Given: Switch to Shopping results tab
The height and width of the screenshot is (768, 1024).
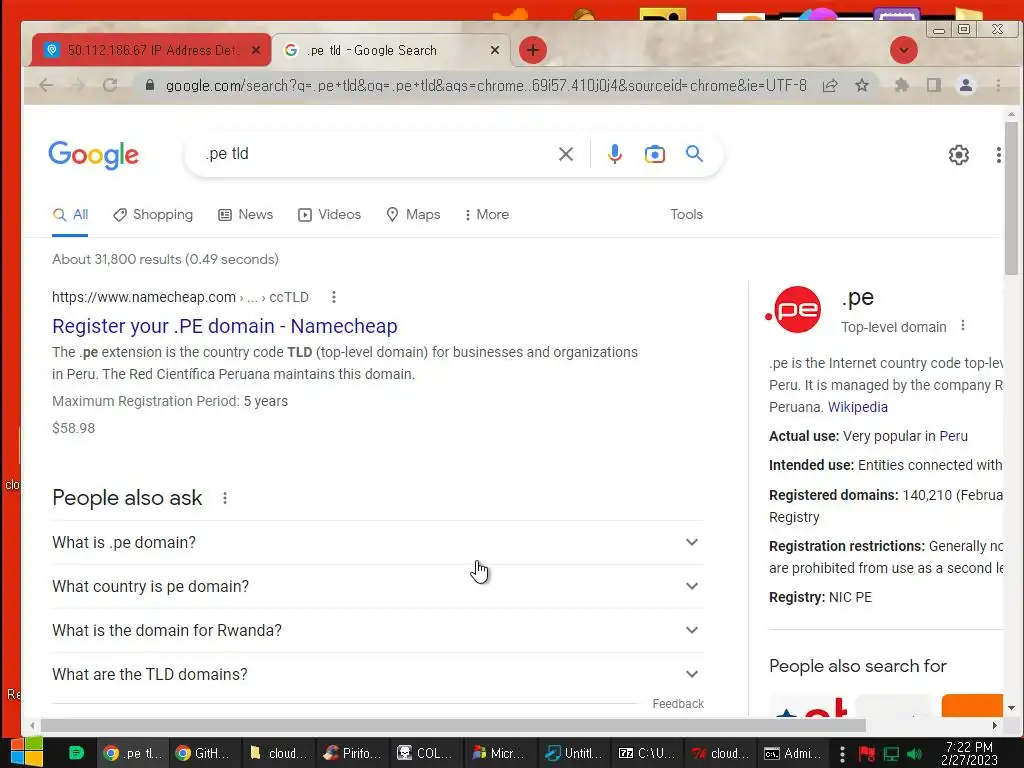Looking at the screenshot, I should (153, 215).
